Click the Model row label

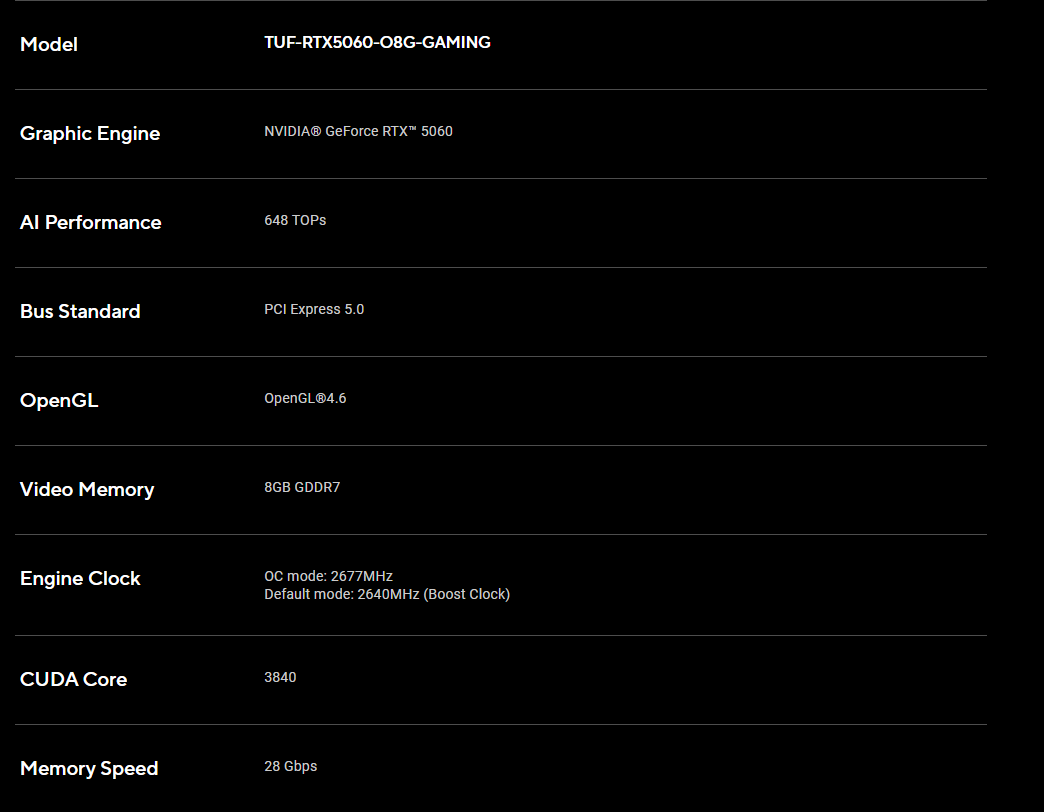pos(49,44)
